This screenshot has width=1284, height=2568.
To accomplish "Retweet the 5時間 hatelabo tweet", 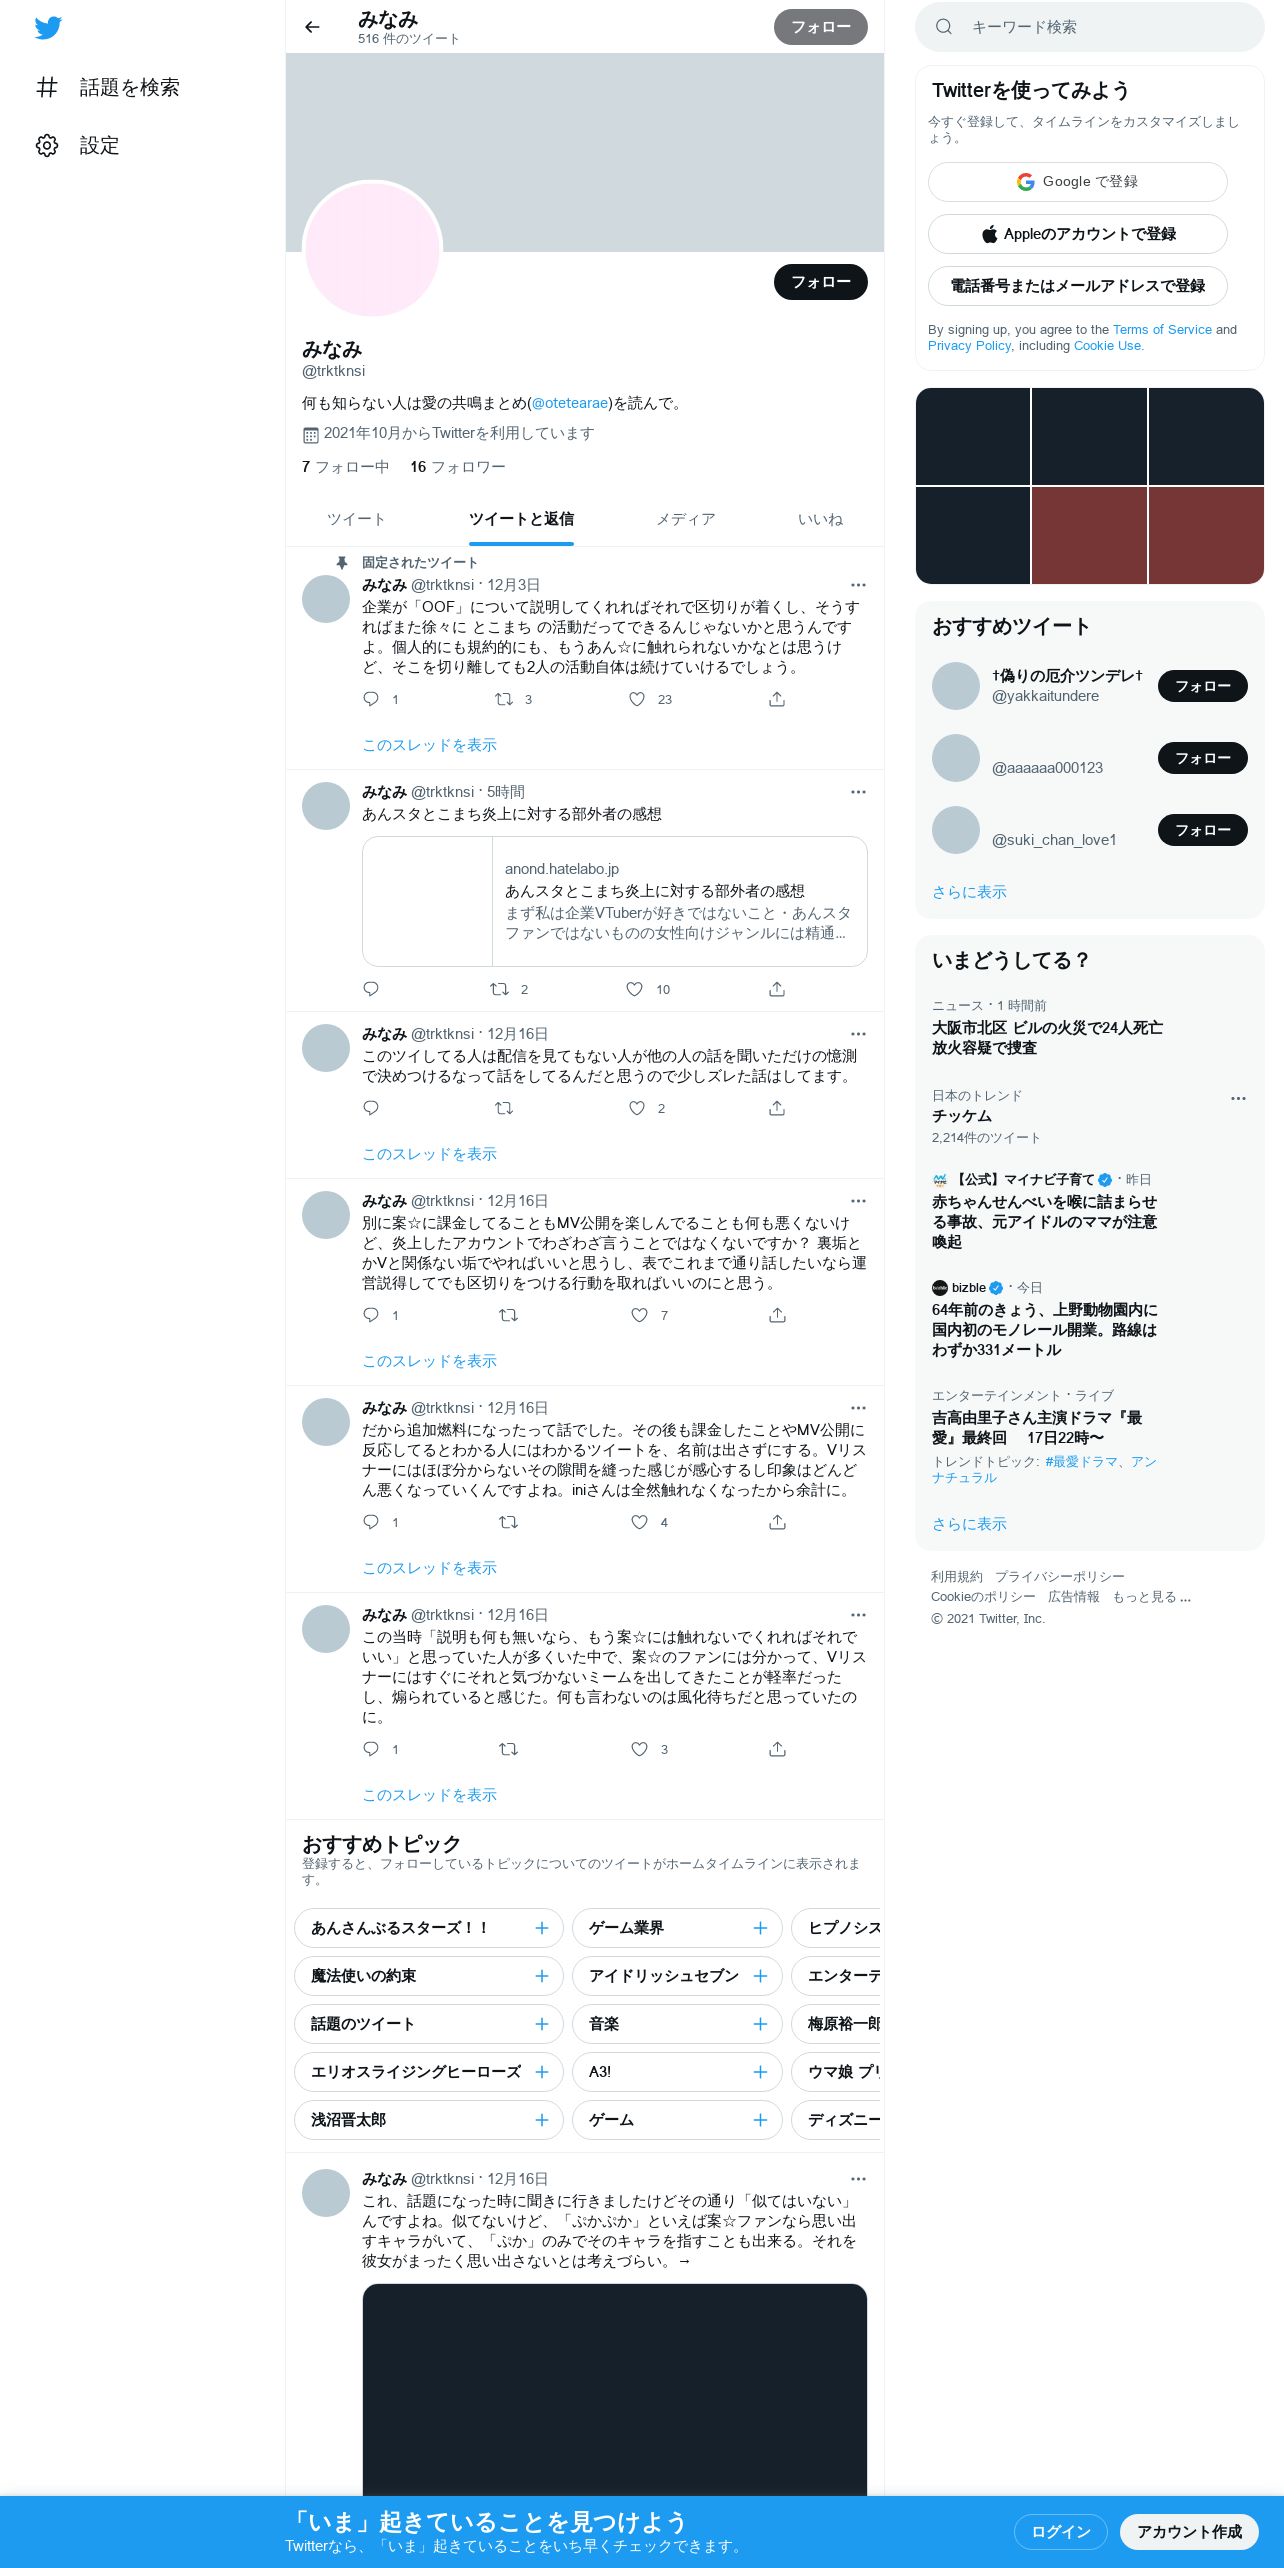I will point(499,989).
